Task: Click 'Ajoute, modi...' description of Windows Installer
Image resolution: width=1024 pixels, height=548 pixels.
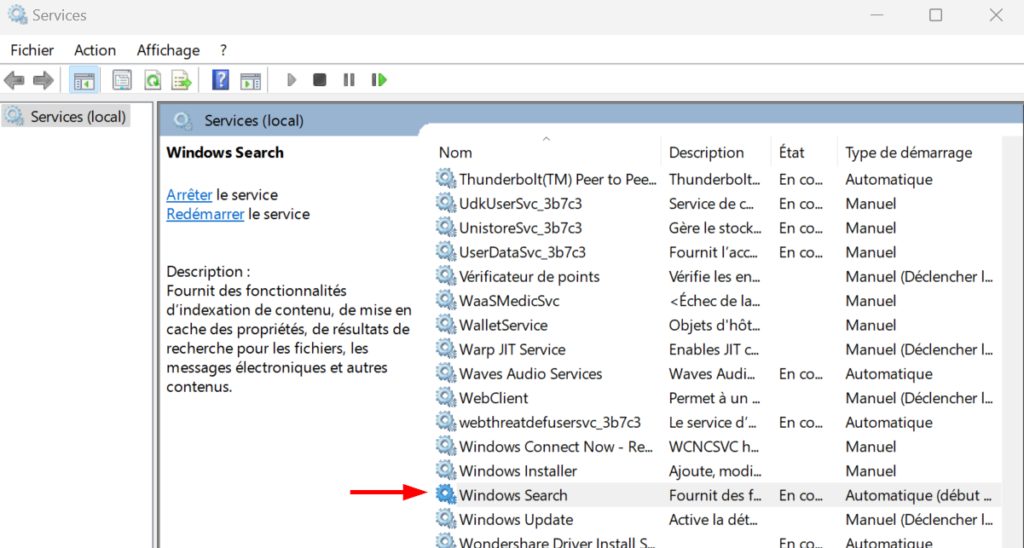Action: [714, 471]
